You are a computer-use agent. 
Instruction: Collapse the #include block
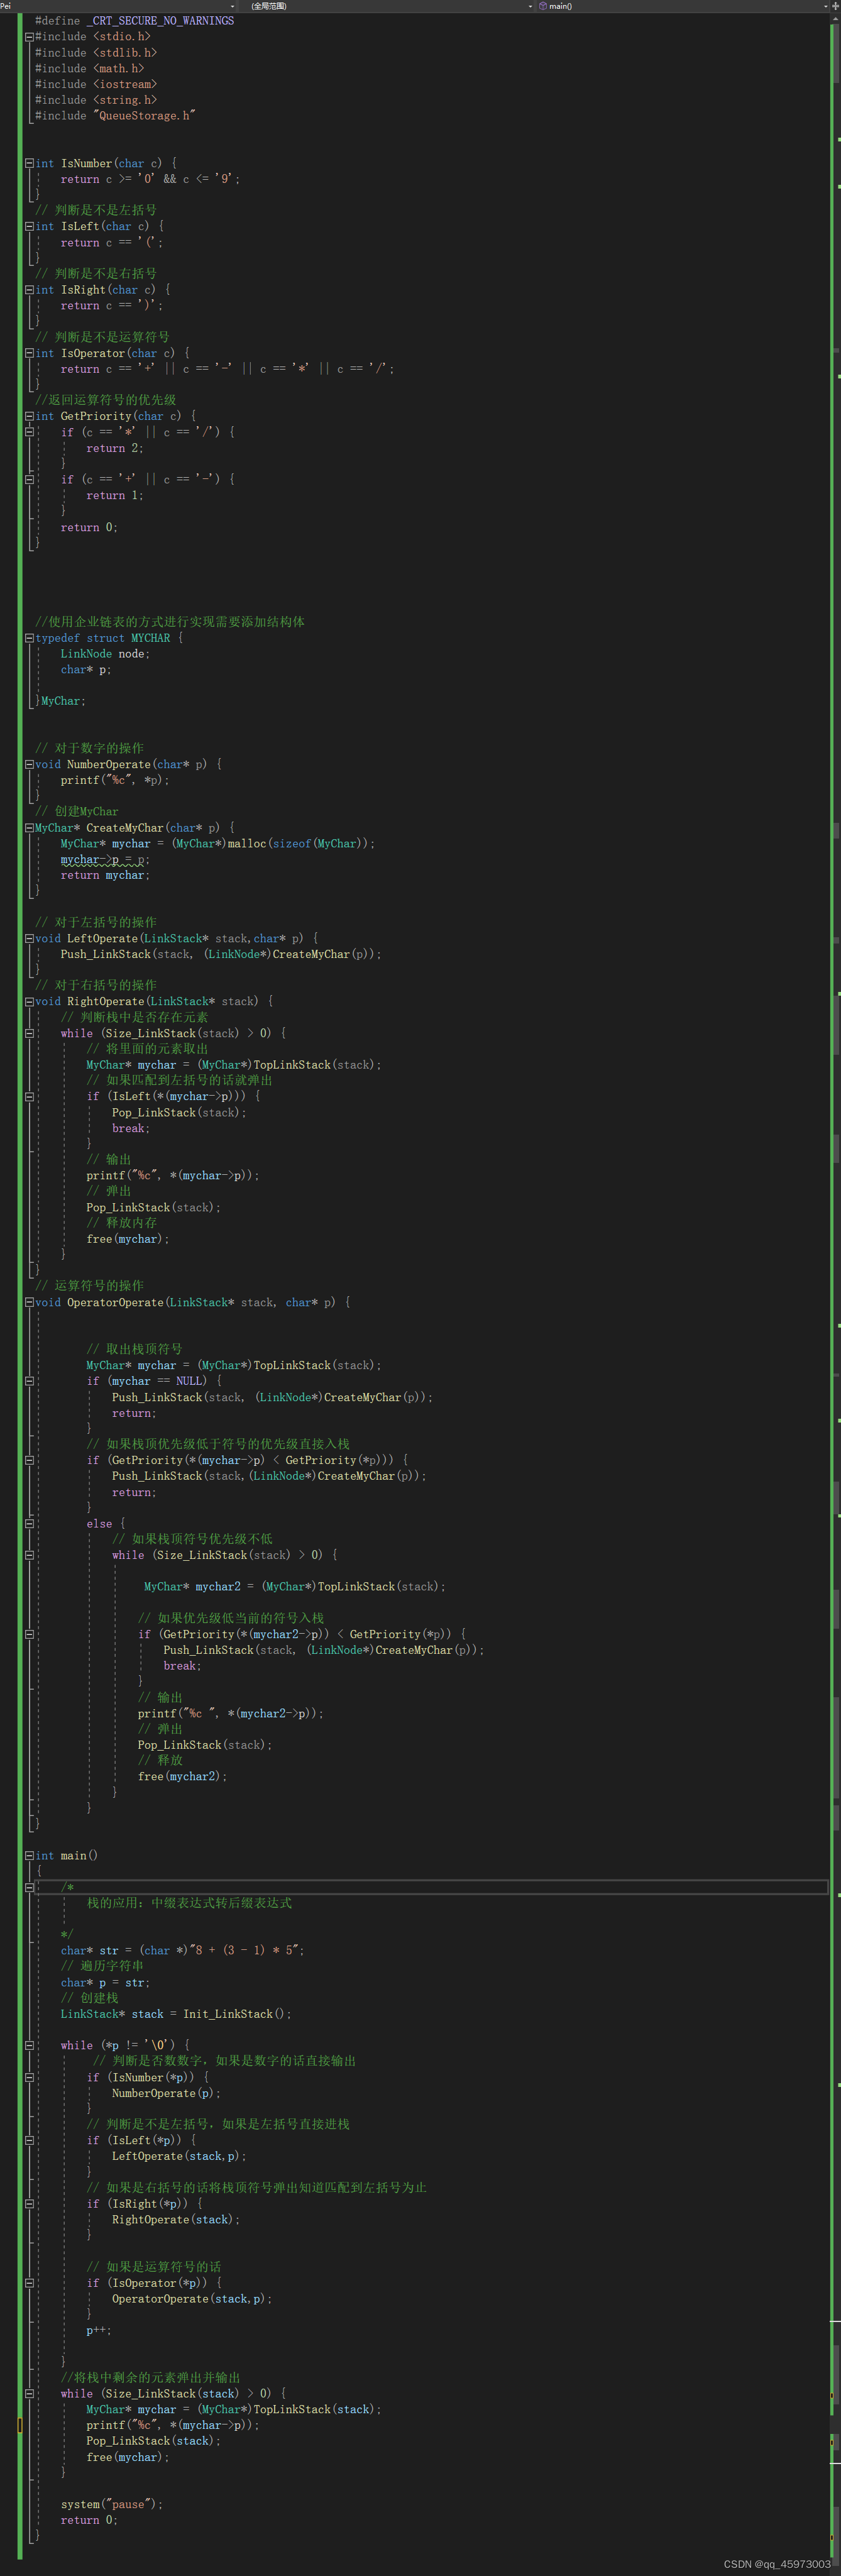pos(29,37)
